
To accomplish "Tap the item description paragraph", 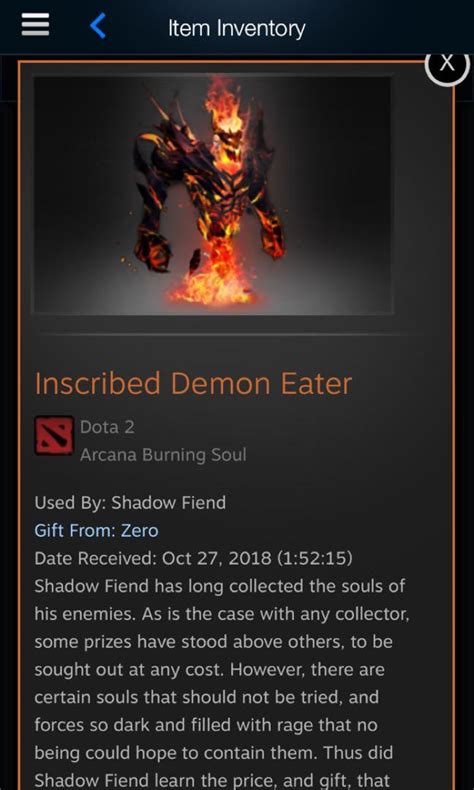I will tap(222, 683).
